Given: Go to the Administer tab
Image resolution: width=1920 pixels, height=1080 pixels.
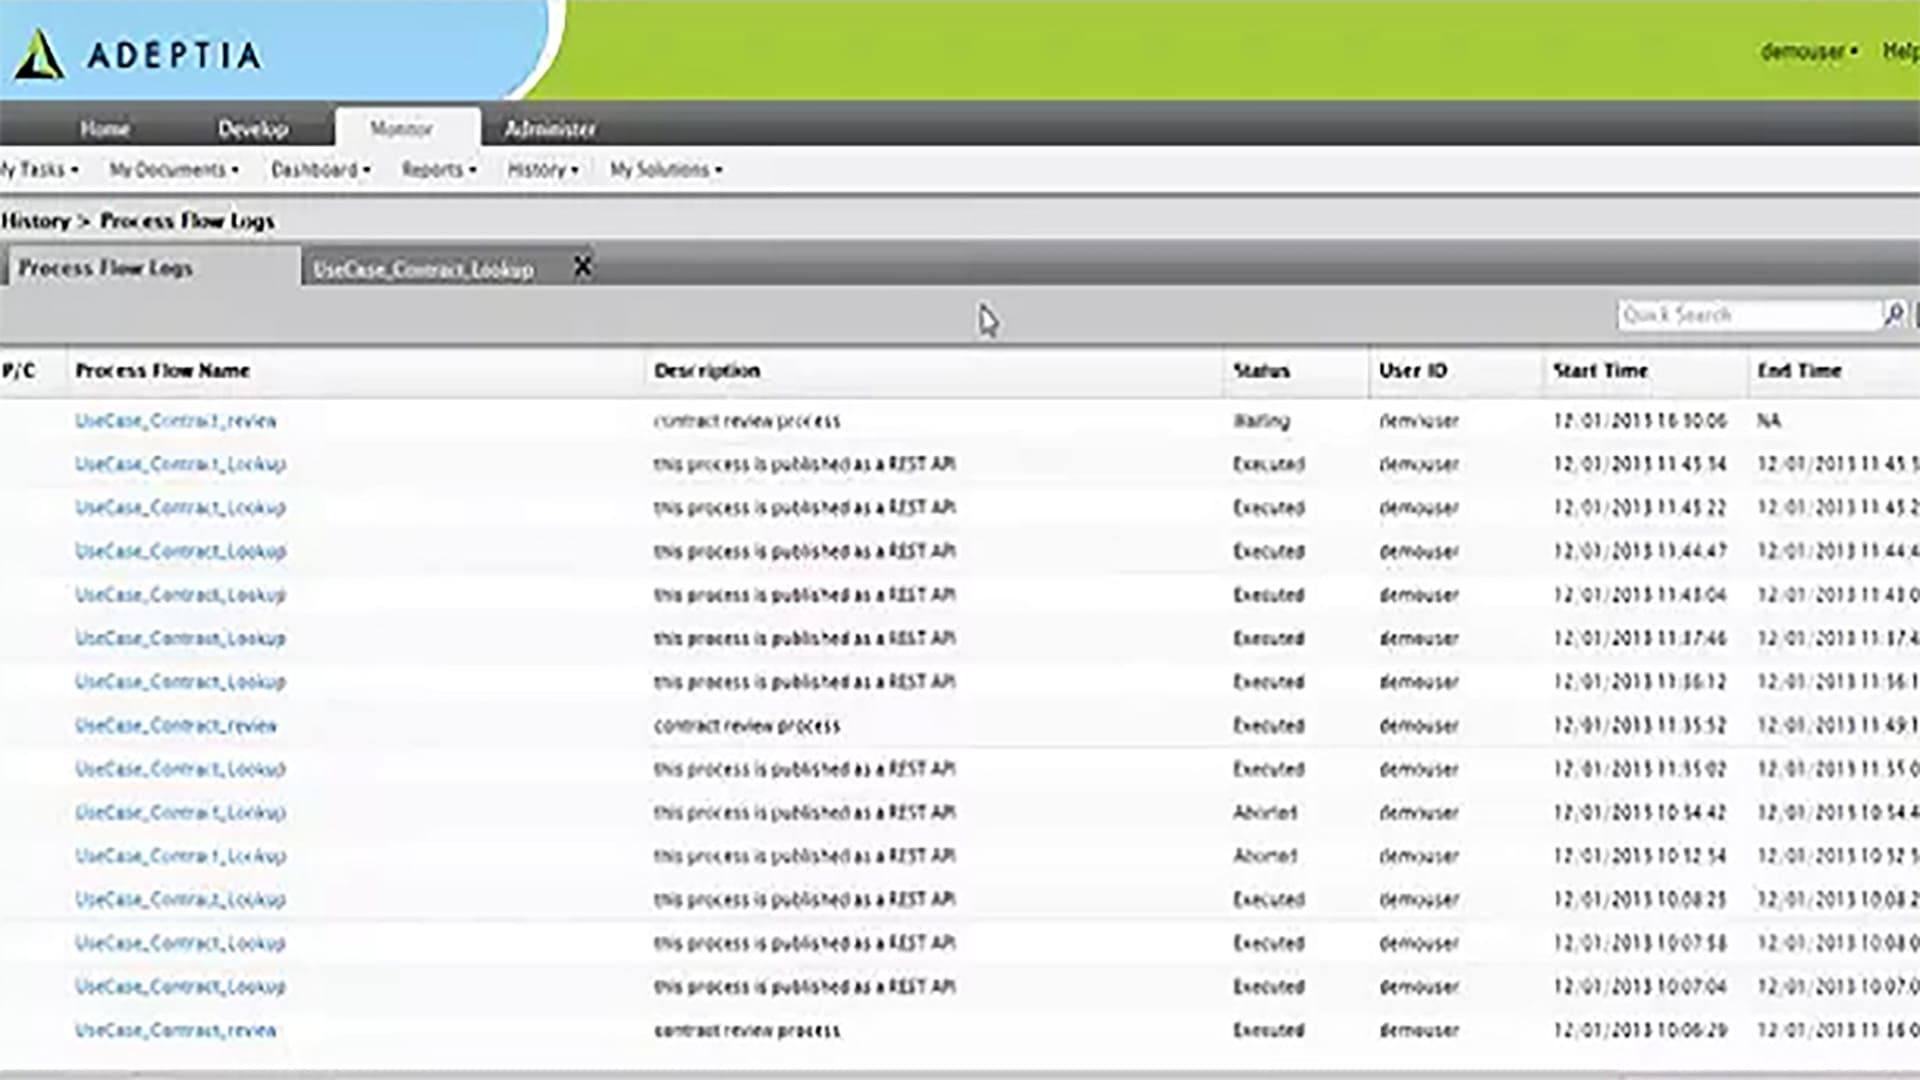Looking at the screenshot, I should point(549,129).
